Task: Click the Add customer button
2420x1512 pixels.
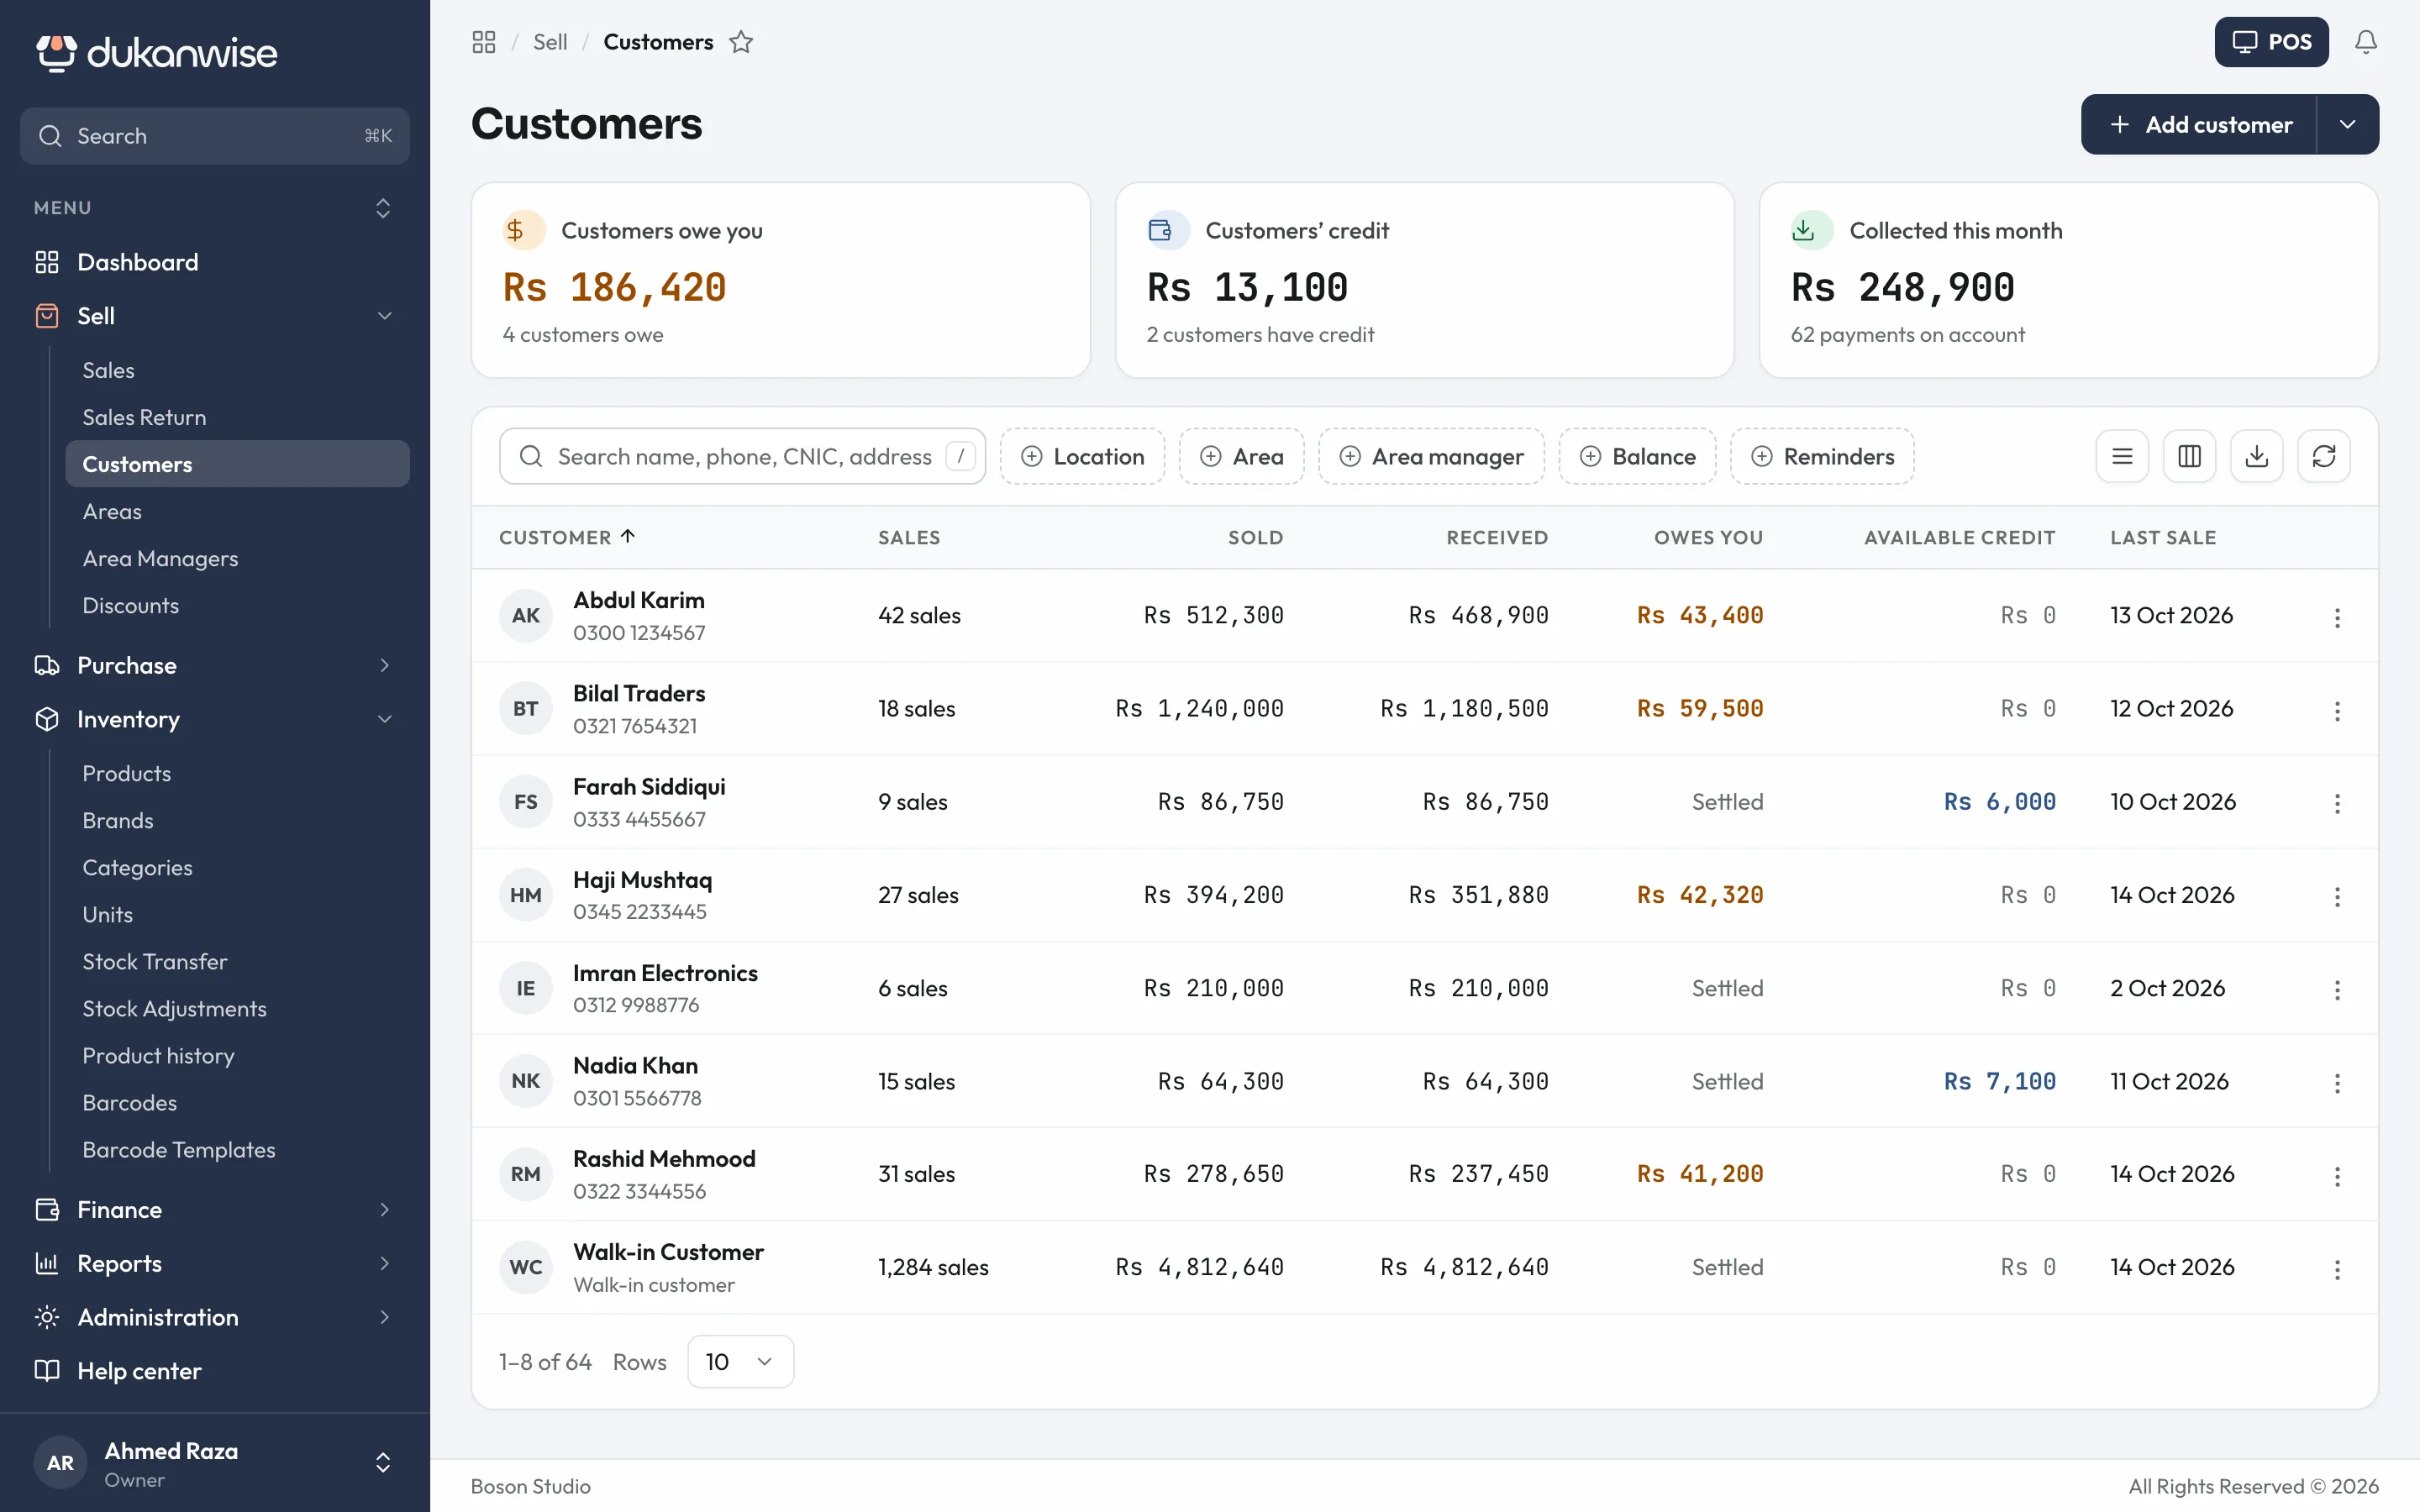Action: coord(2199,124)
